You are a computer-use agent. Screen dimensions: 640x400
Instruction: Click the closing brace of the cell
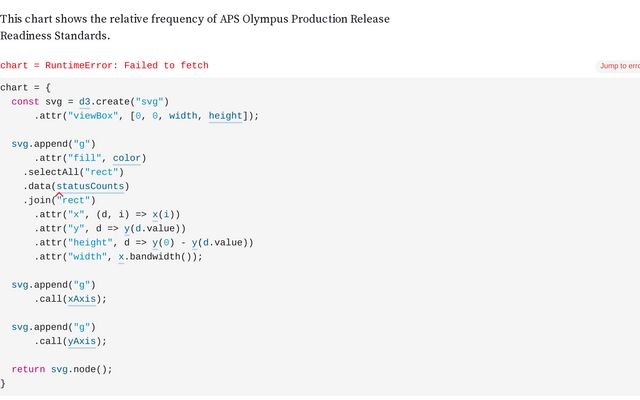[x=3, y=383]
